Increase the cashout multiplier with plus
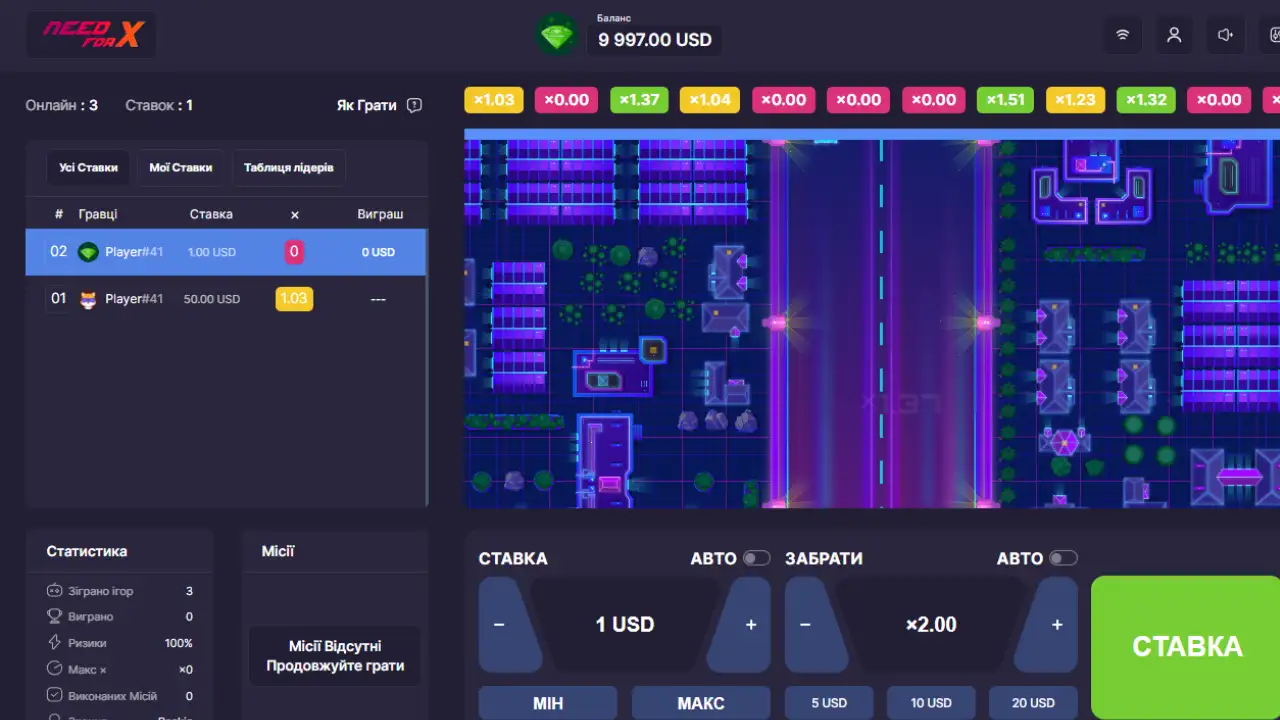Viewport: 1280px width, 720px height. [x=1056, y=625]
